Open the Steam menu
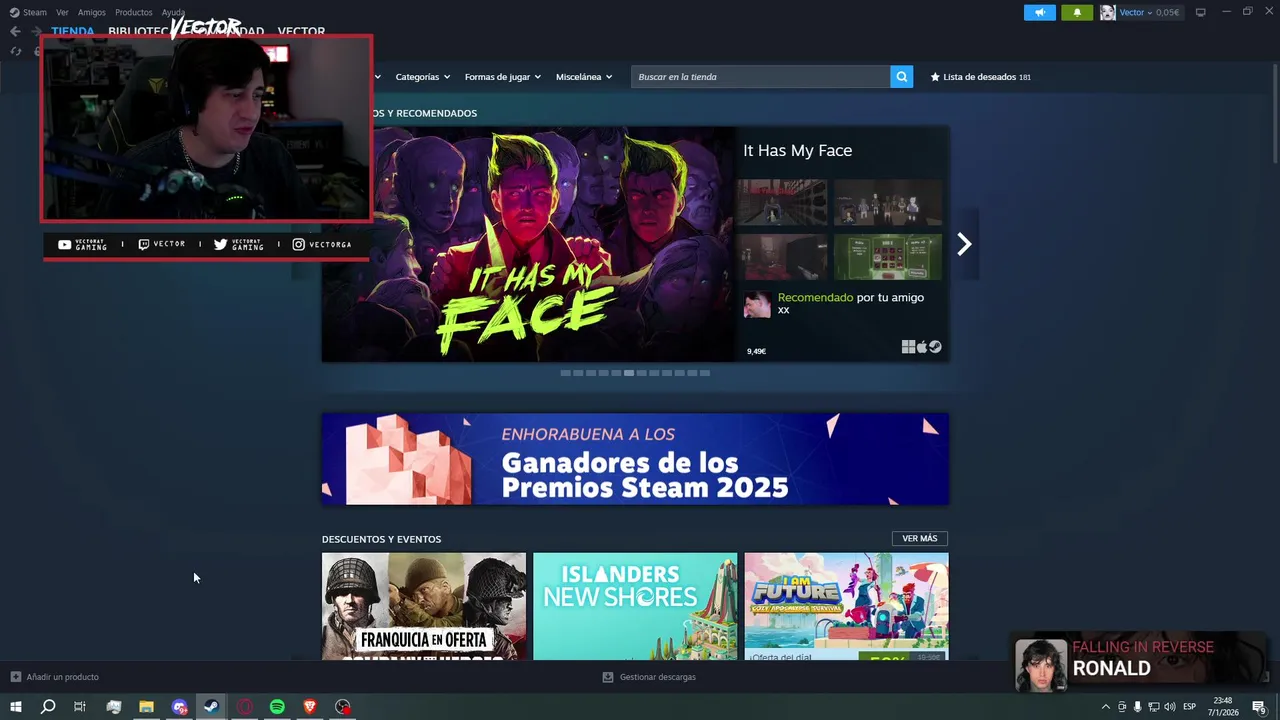Screen dimensions: 1280x720 pyautogui.click(x=35, y=12)
